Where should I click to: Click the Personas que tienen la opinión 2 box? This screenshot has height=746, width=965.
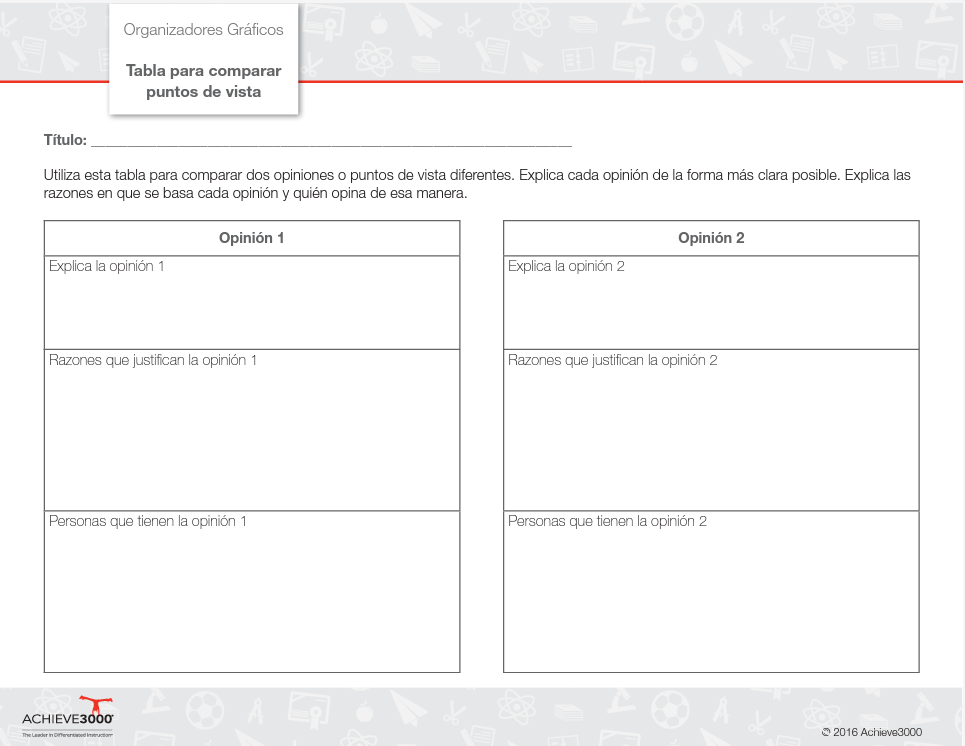click(711, 592)
